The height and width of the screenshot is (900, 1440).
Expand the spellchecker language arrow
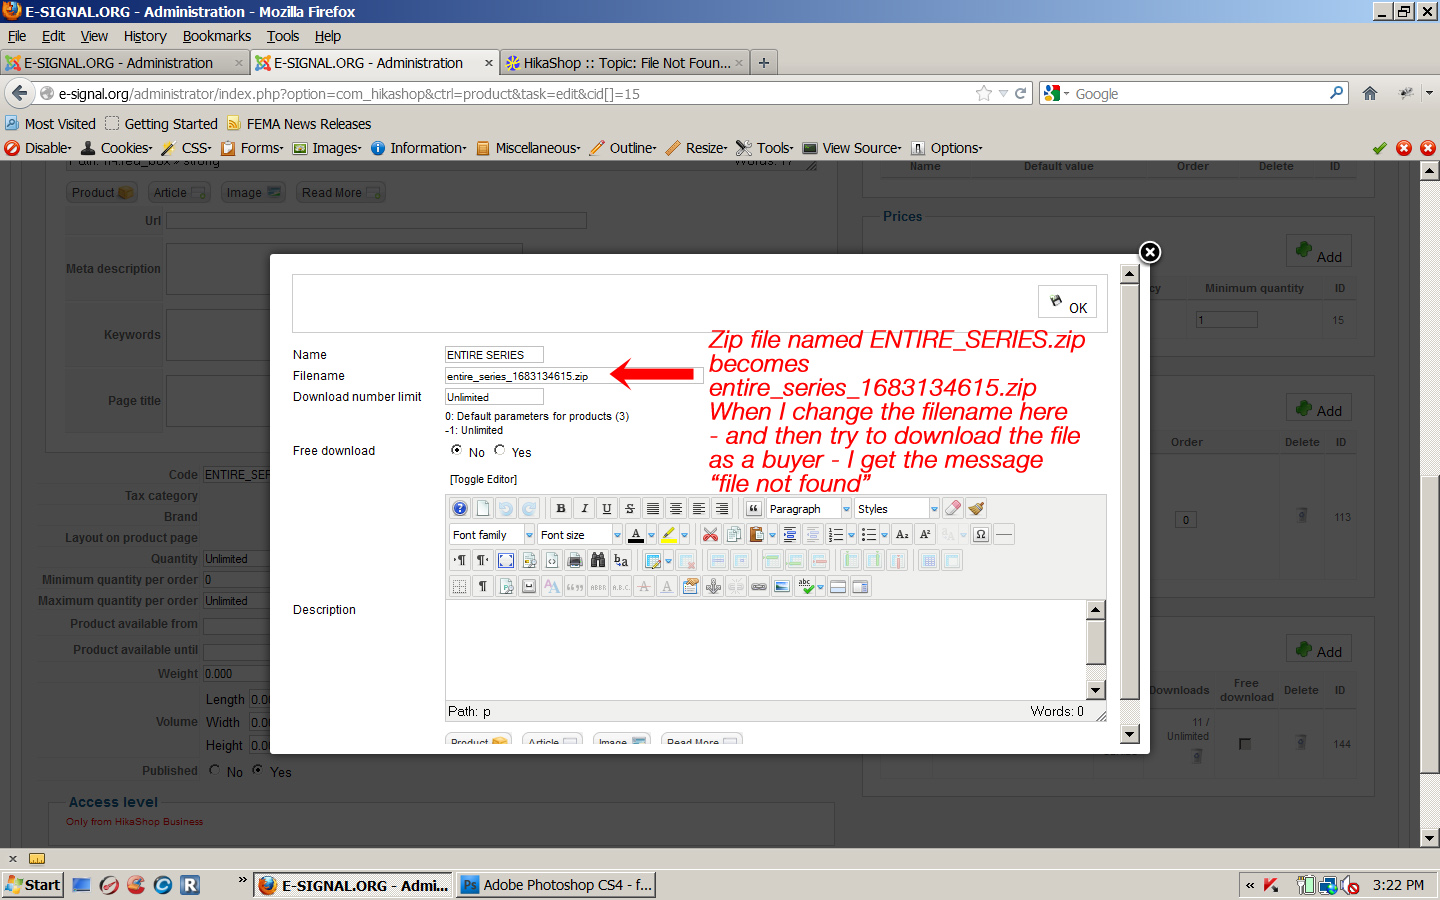(820, 587)
